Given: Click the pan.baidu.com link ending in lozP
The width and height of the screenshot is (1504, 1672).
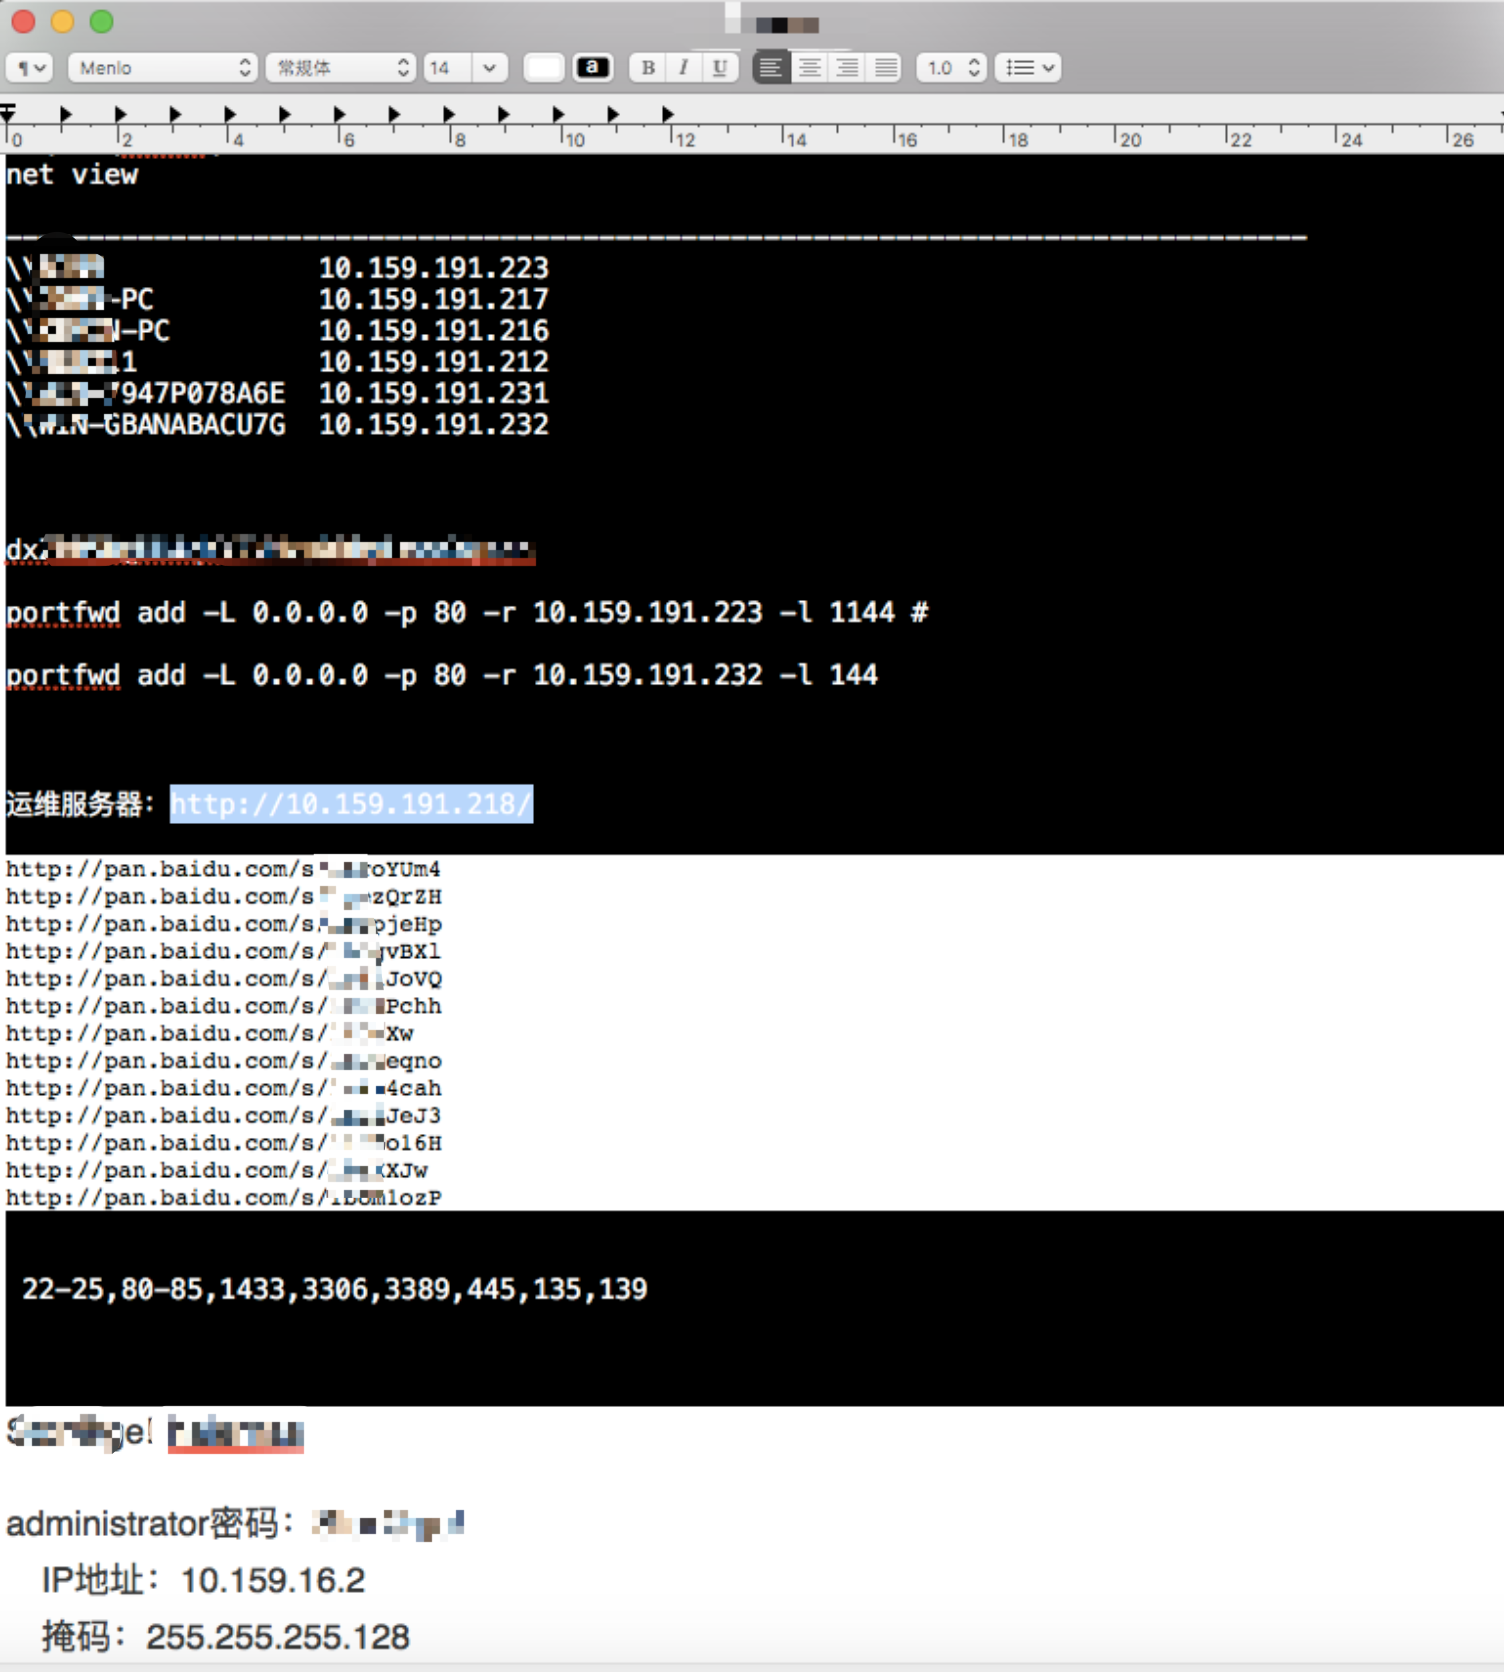Looking at the screenshot, I should (223, 1197).
